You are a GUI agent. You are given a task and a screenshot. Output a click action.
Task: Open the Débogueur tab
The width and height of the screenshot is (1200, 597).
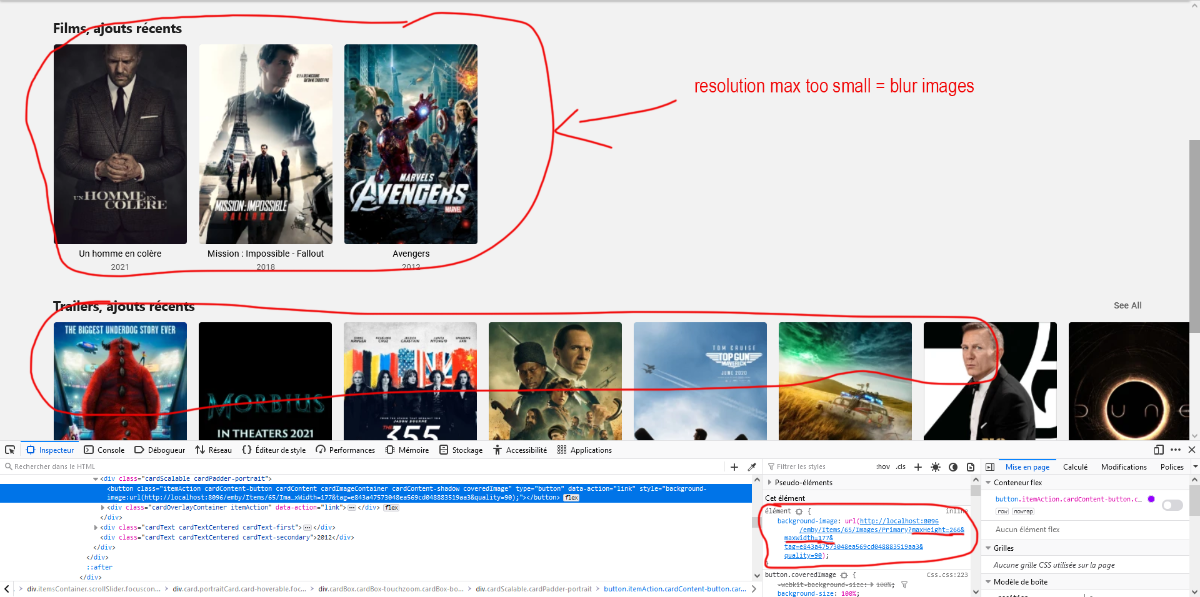pos(159,450)
